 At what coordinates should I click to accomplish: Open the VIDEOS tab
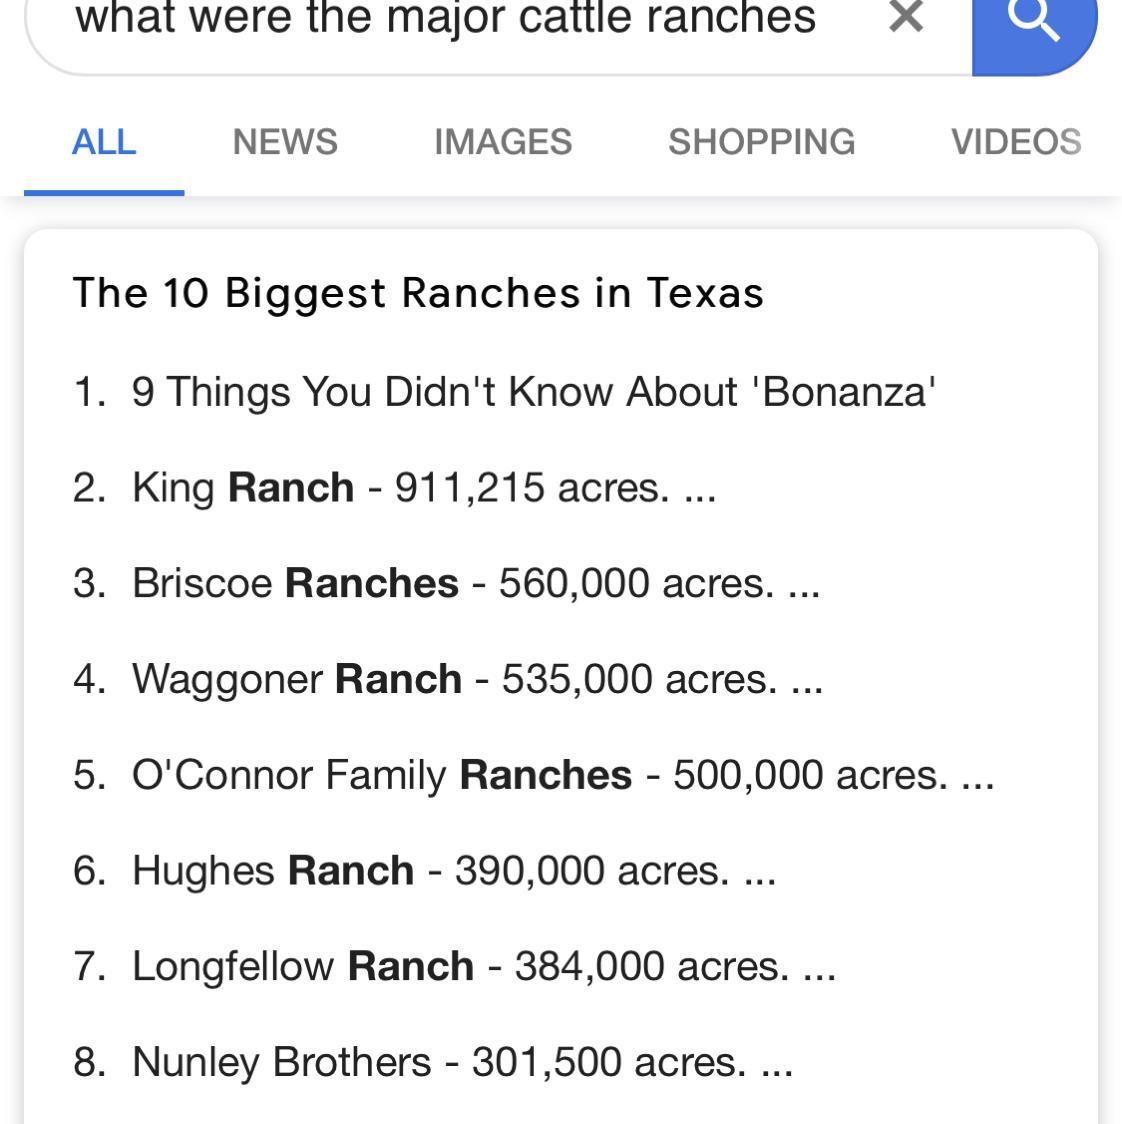(1015, 142)
